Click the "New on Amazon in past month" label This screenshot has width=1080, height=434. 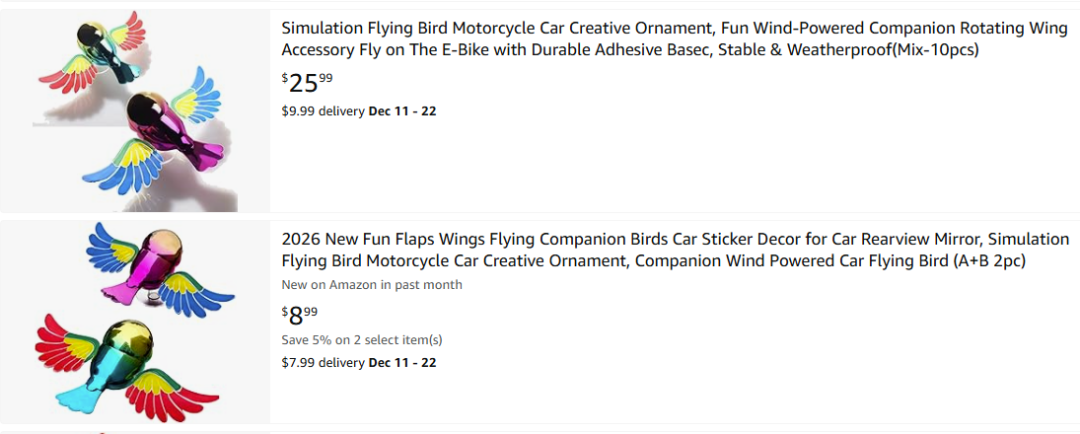click(x=372, y=285)
